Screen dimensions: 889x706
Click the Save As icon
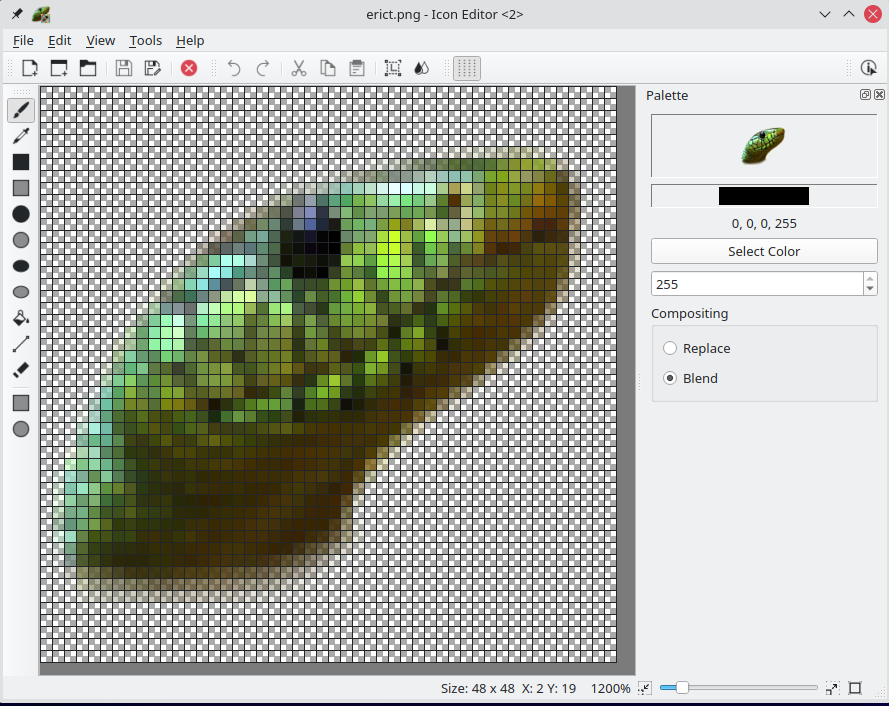point(153,68)
